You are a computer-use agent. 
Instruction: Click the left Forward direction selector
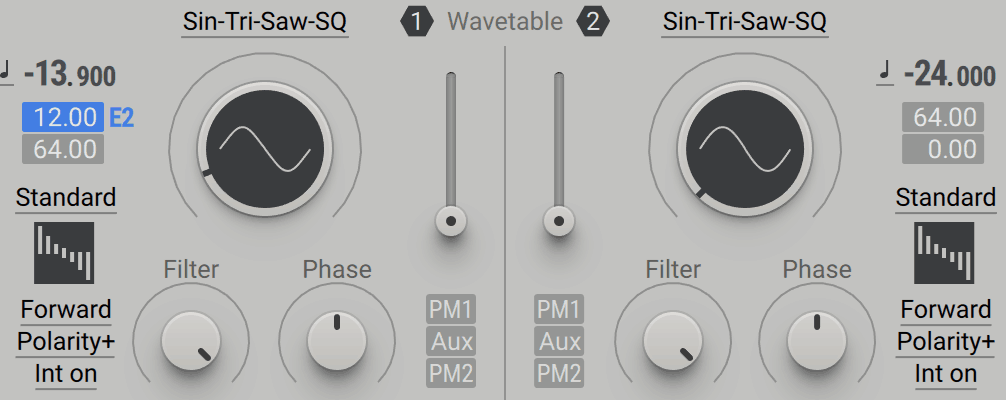(66, 309)
